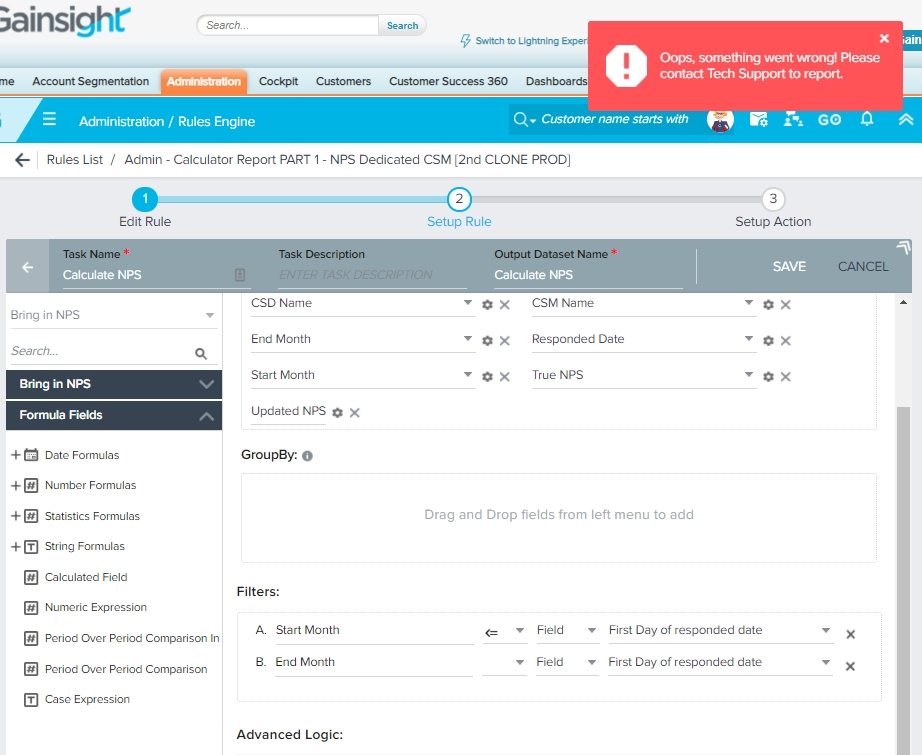The image size is (922, 755).
Task: Open CSD Name dropdown arrow
Action: (467, 303)
